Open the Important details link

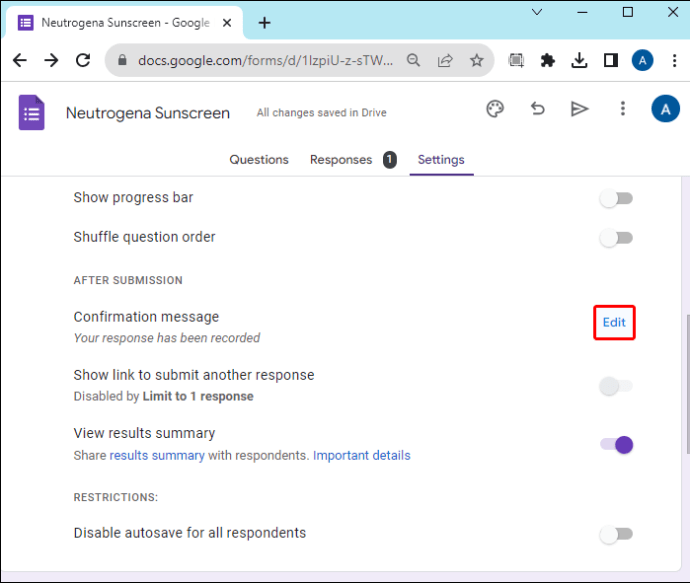click(362, 455)
